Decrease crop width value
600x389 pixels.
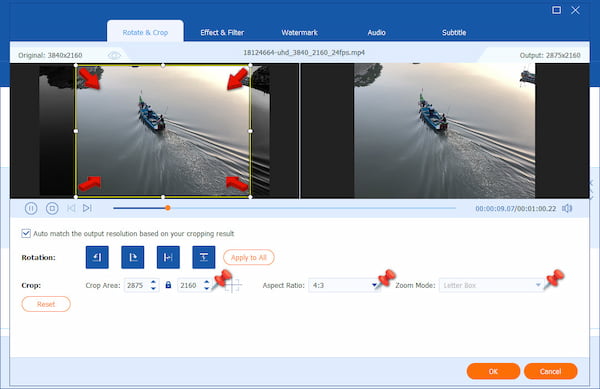153,288
